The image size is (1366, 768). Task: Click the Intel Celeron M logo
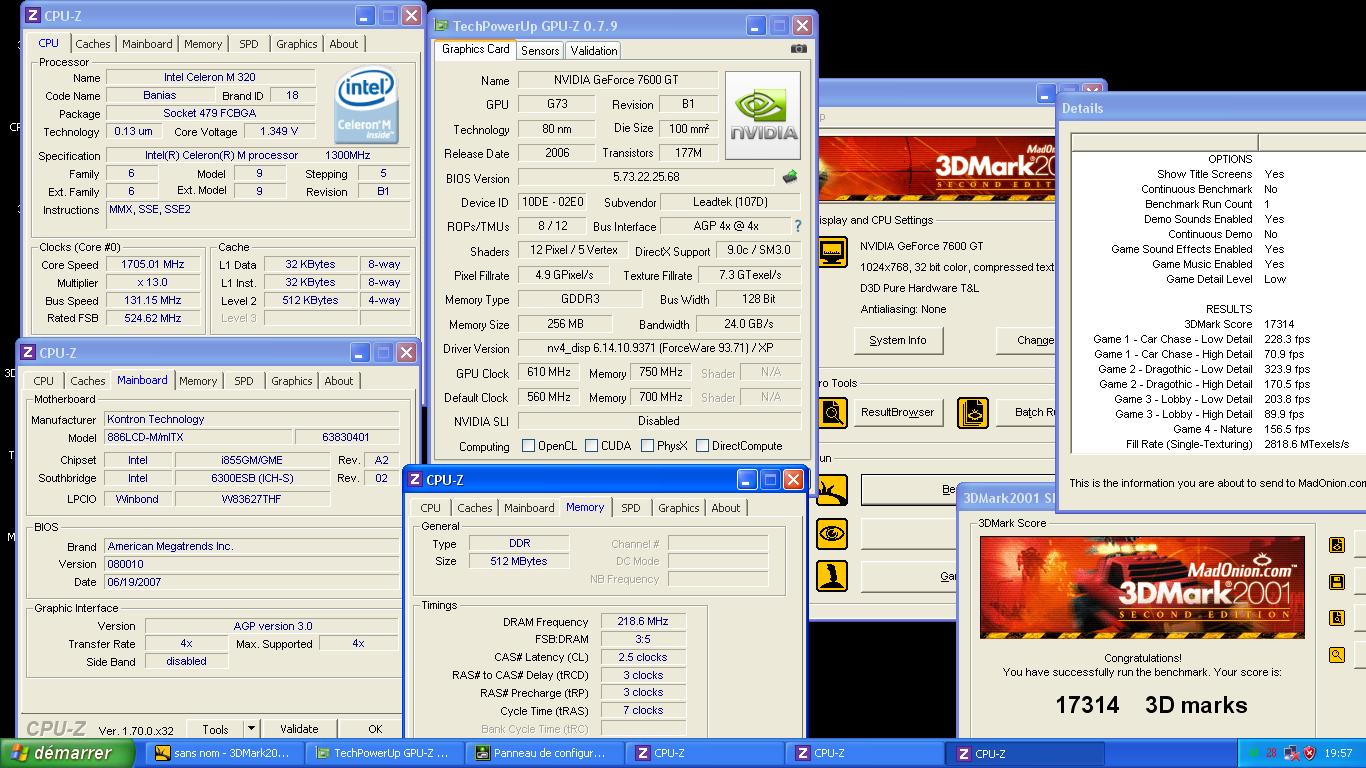coord(364,105)
